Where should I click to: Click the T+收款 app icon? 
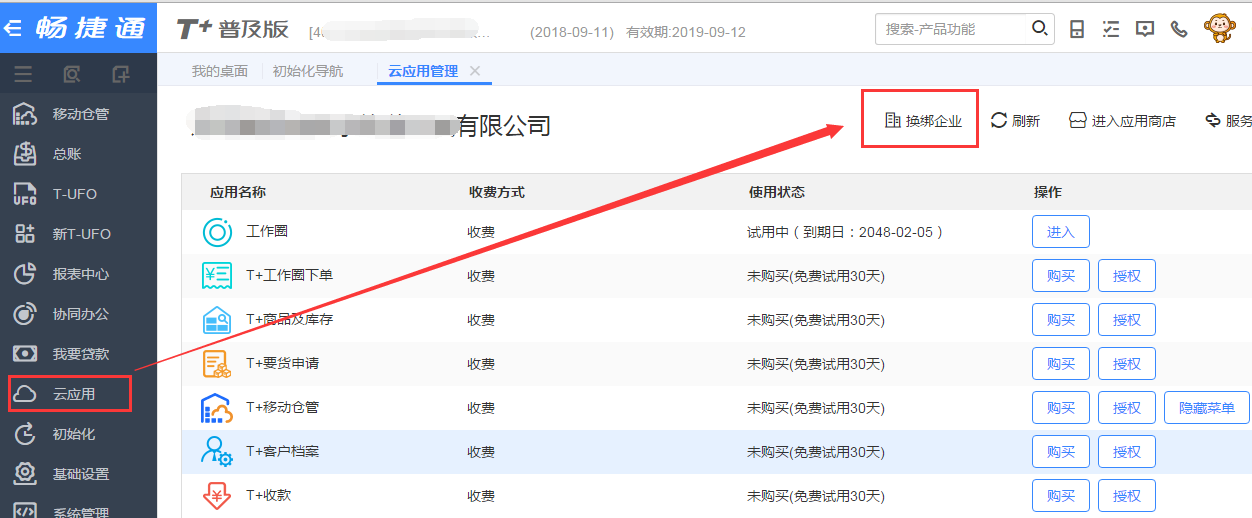click(217, 495)
